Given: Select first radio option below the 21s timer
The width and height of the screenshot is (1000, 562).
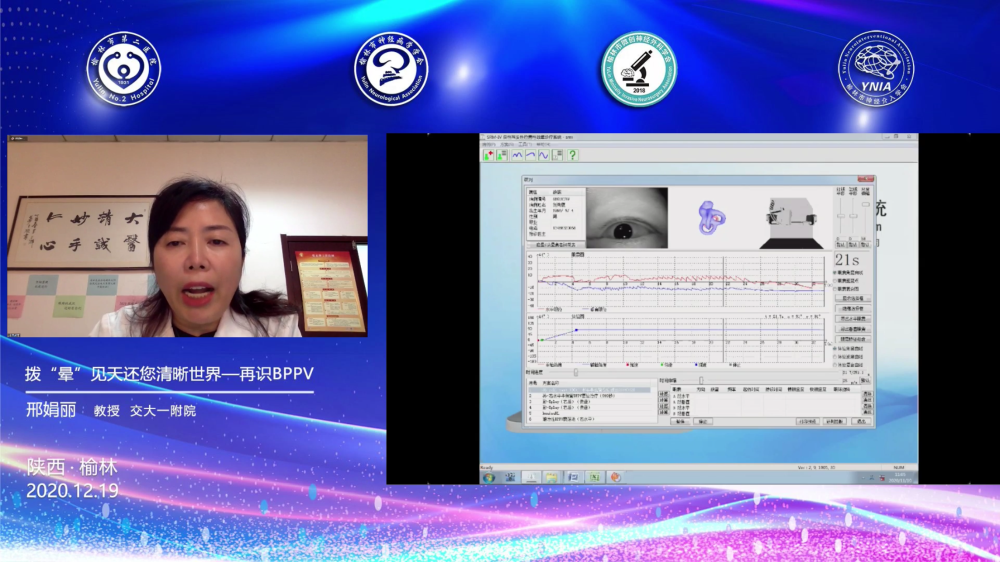Looking at the screenshot, I should pyautogui.click(x=836, y=272).
